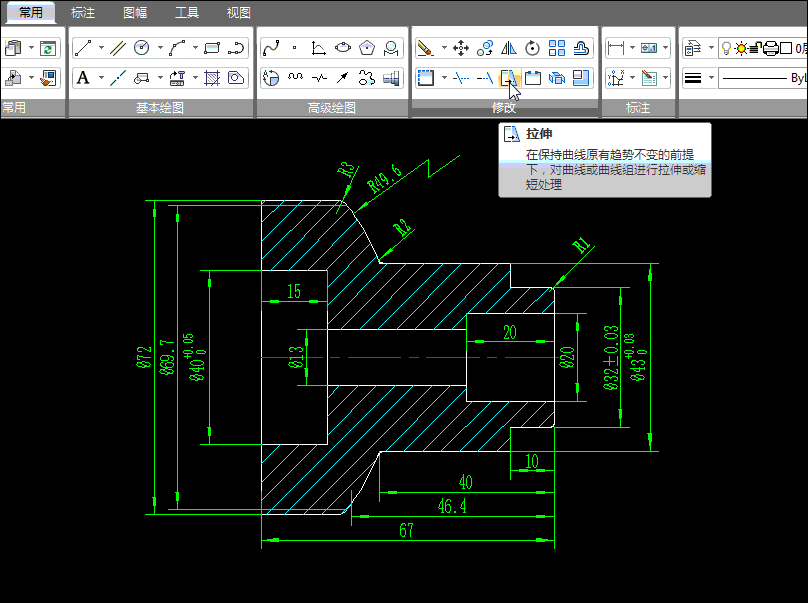This screenshot has width=808, height=603.
Task: Expand the Trim tool dropdown arrow
Action: coord(444,78)
